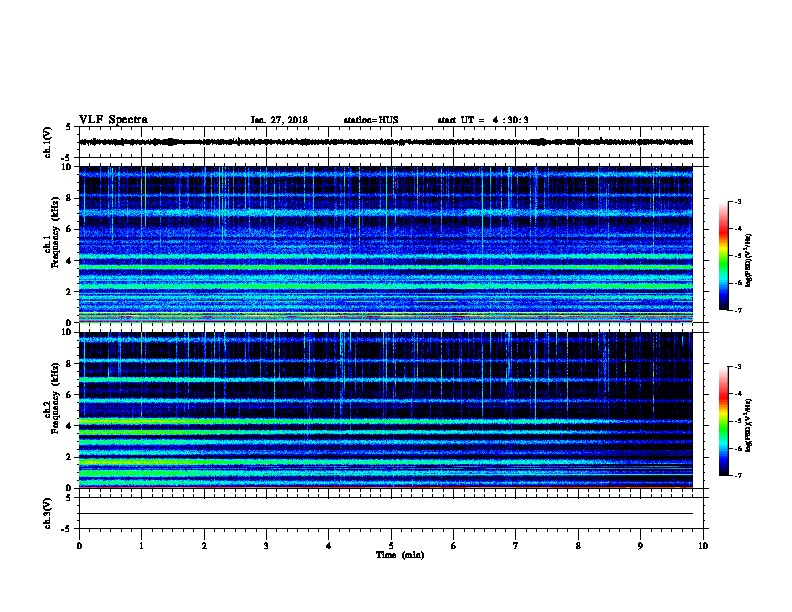Screen dimensions: 792x612
Task: Click the 'ch.1(V)' waveform axis label
Action: [47, 142]
